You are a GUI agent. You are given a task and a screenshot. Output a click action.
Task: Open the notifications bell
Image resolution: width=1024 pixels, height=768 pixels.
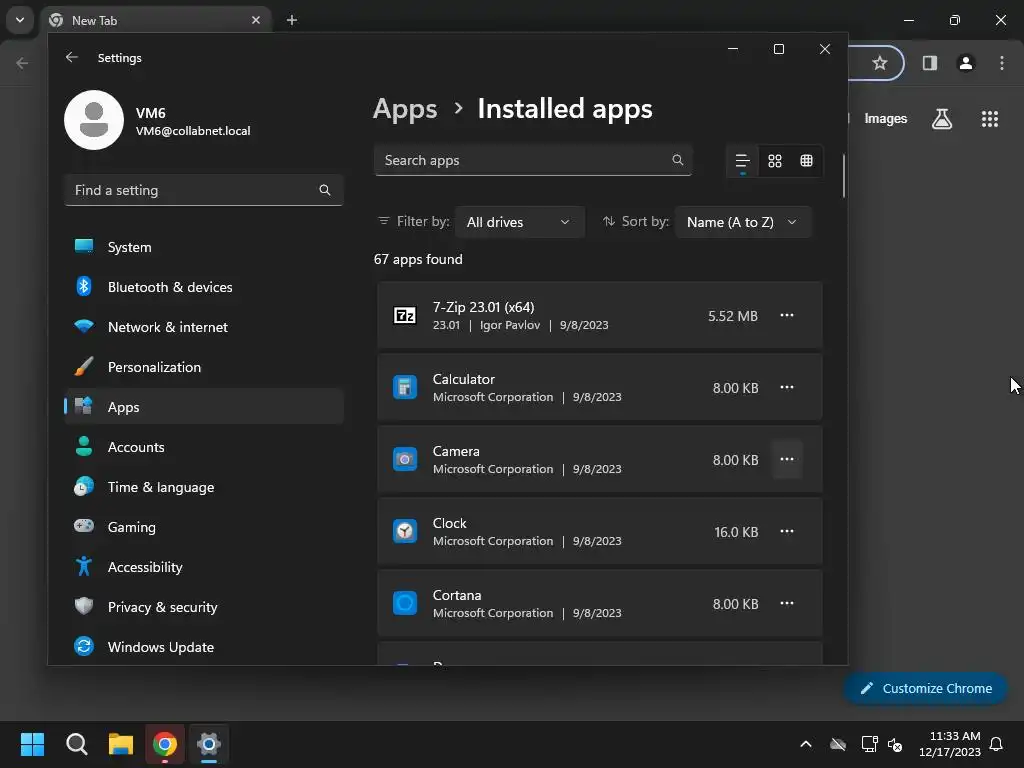pyautogui.click(x=996, y=744)
